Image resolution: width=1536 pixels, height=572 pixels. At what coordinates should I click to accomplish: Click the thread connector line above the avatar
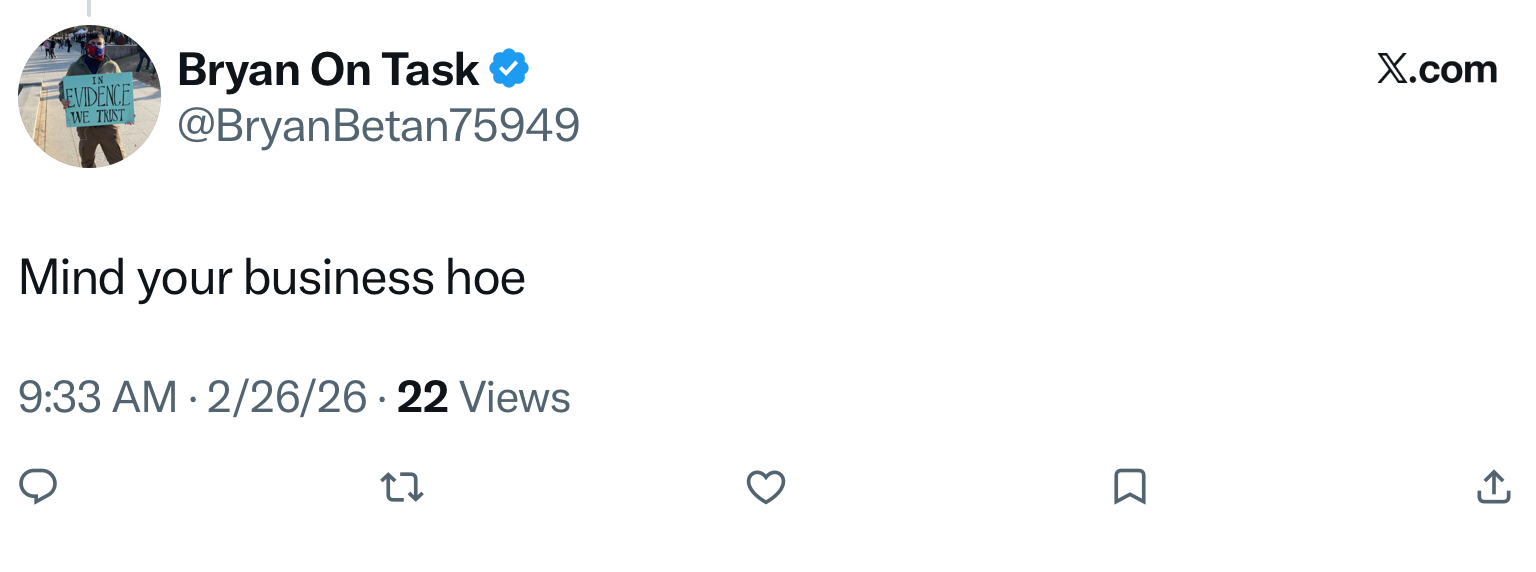[88, 8]
